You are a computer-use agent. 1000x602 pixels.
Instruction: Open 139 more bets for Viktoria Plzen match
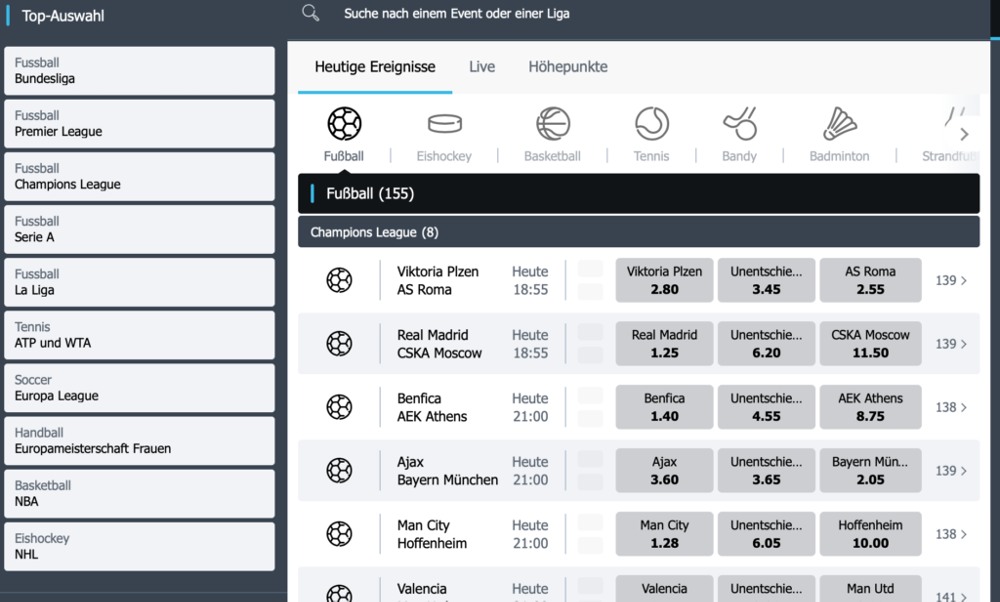(x=952, y=281)
